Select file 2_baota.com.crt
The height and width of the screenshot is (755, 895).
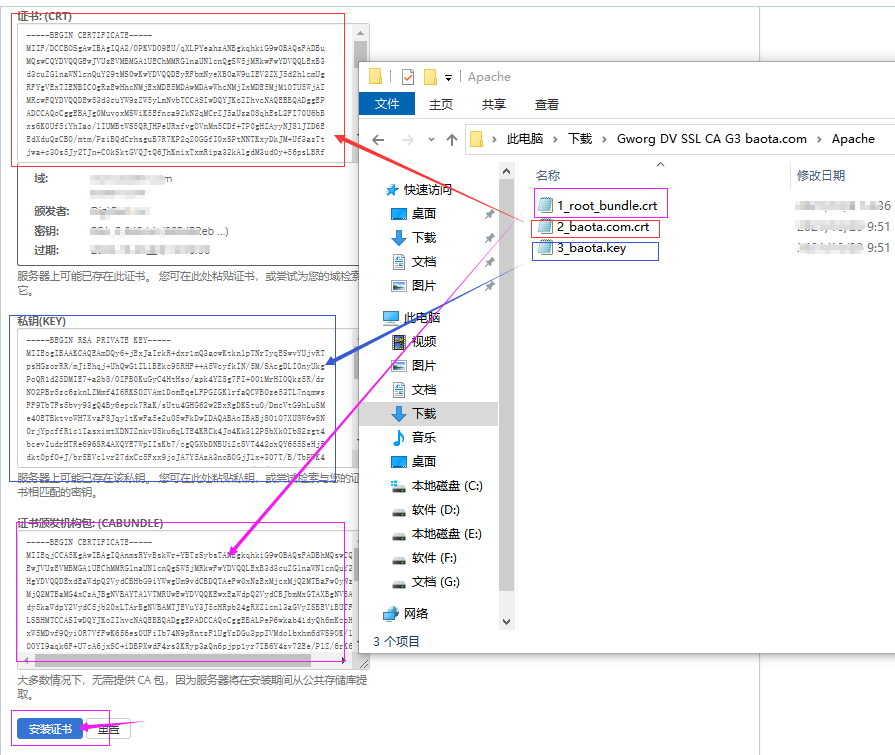click(x=603, y=227)
